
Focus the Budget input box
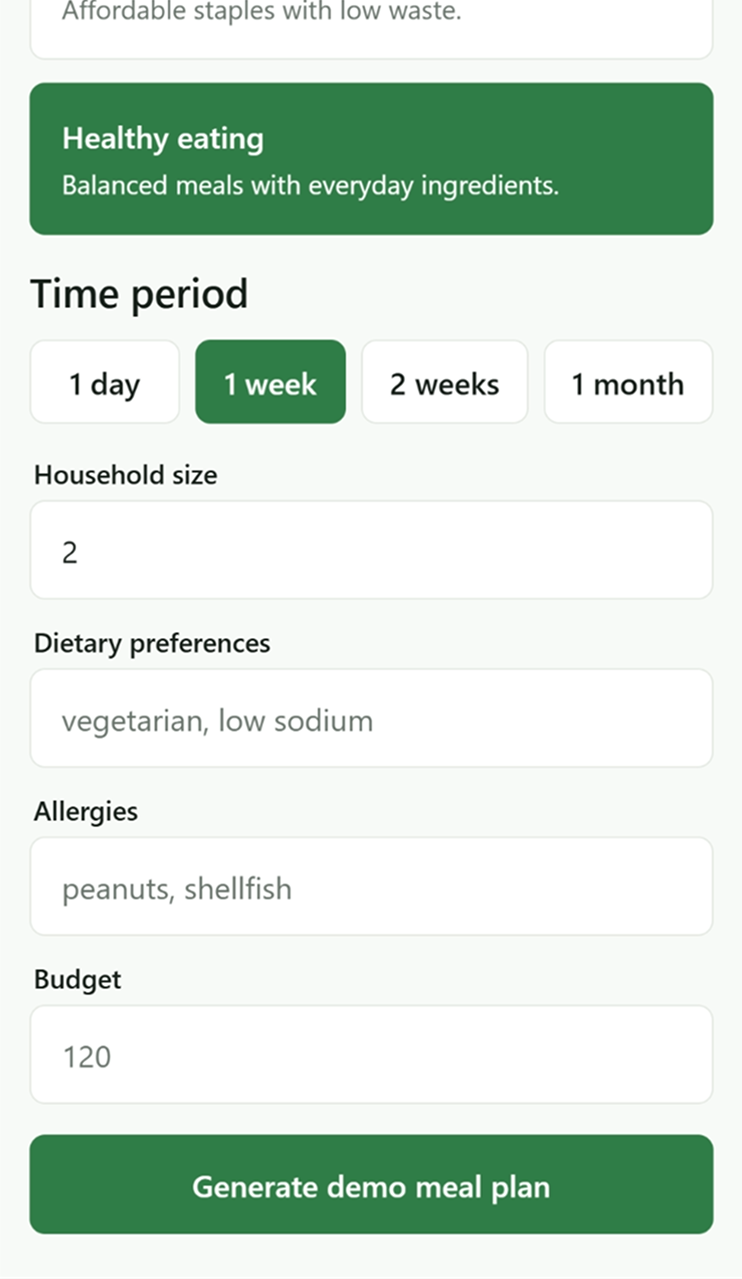tap(371, 1054)
